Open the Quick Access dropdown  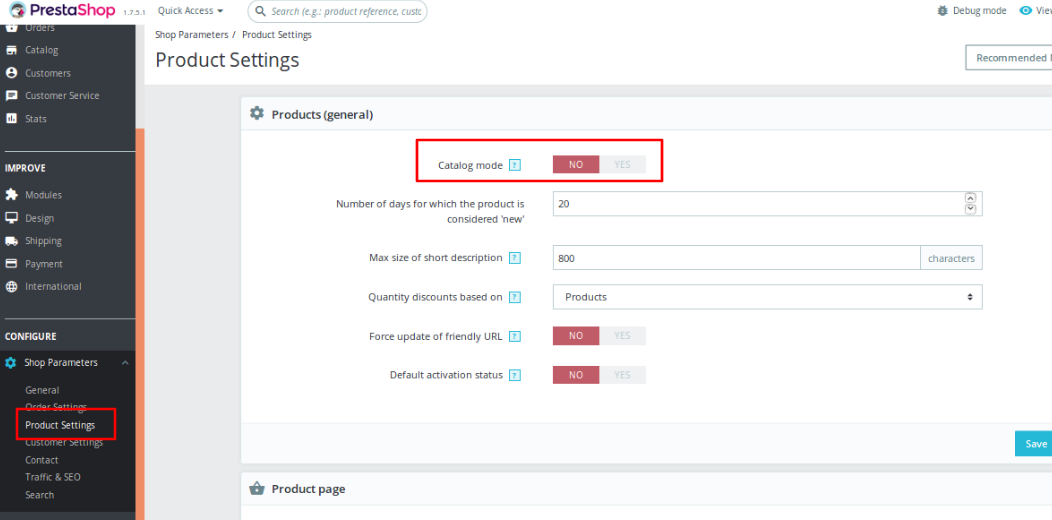pyautogui.click(x=190, y=11)
